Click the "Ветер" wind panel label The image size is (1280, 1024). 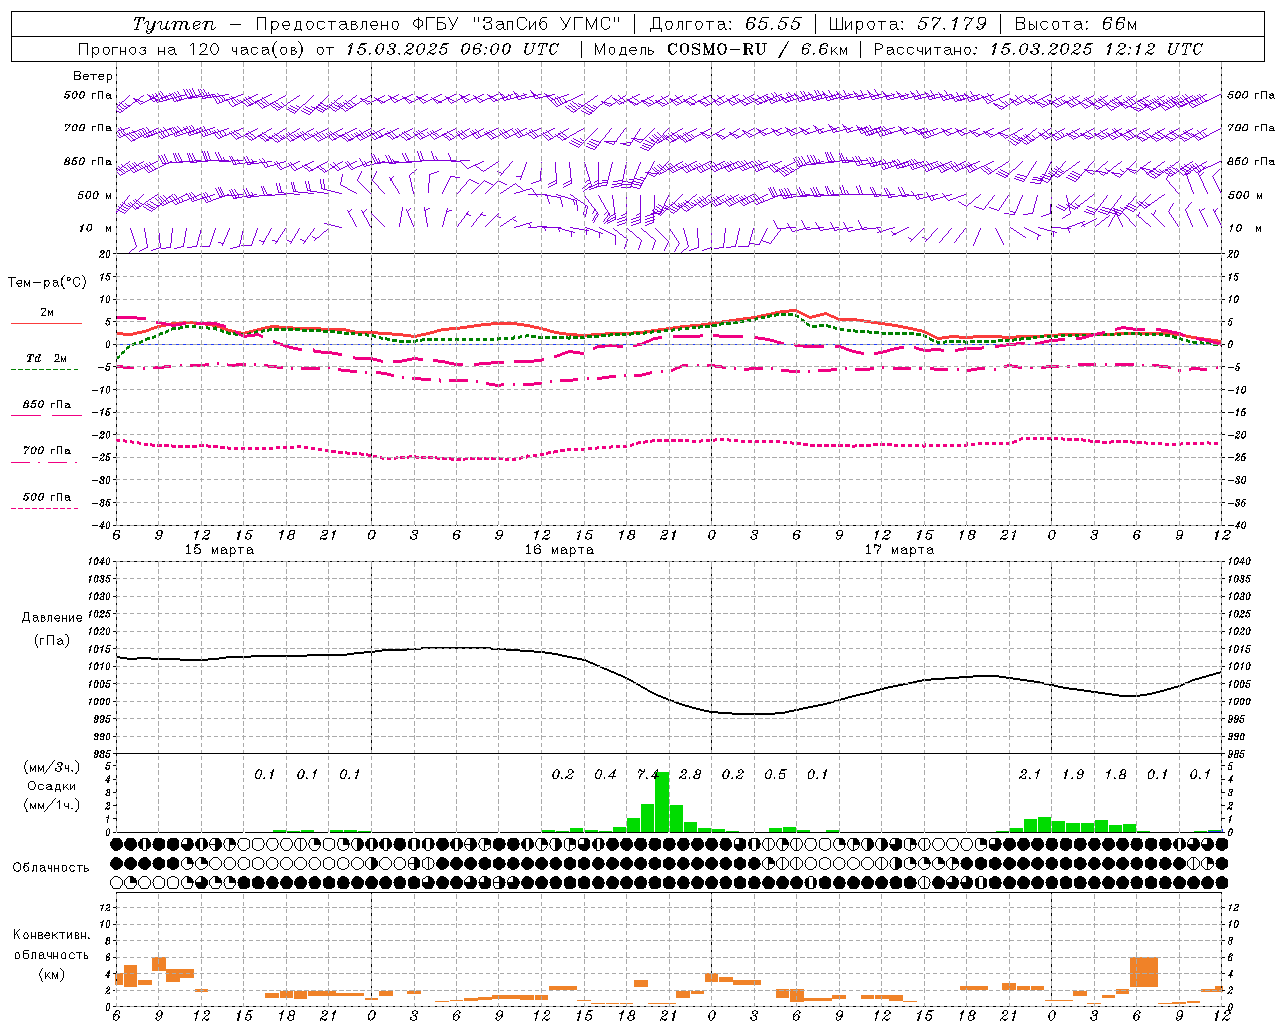tap(93, 76)
